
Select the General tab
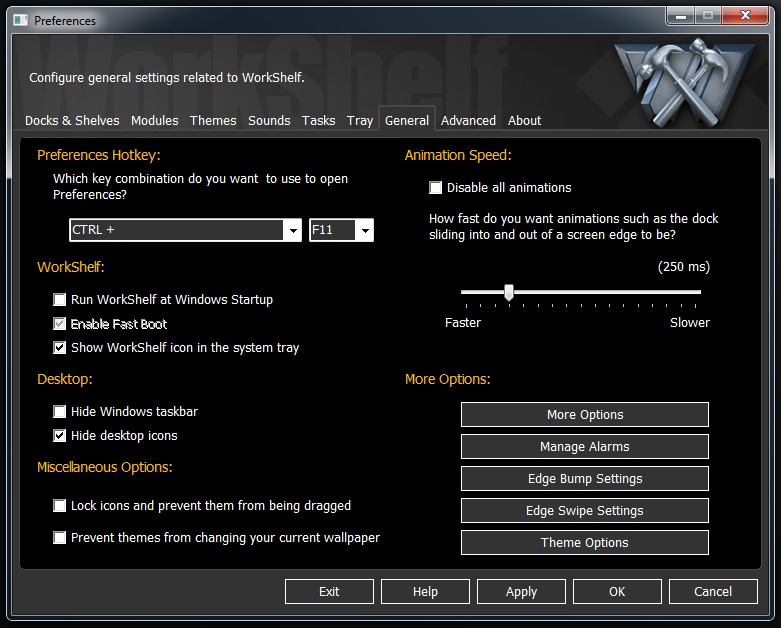(407, 121)
